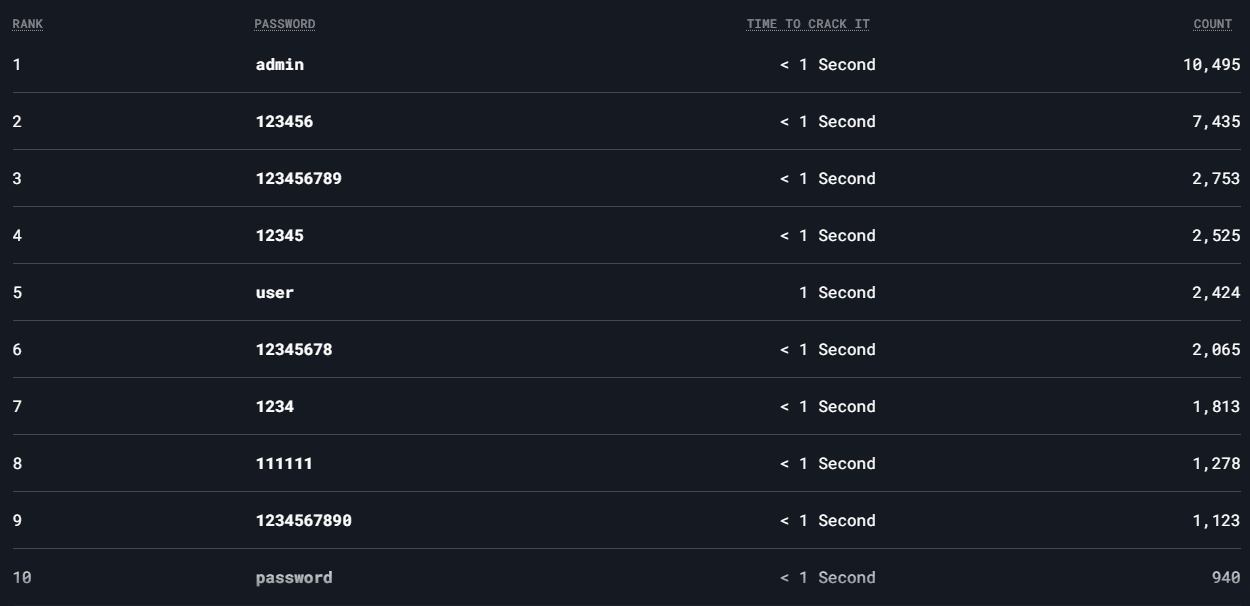Click the COUNT column header
The width and height of the screenshot is (1250, 606).
(x=1213, y=24)
